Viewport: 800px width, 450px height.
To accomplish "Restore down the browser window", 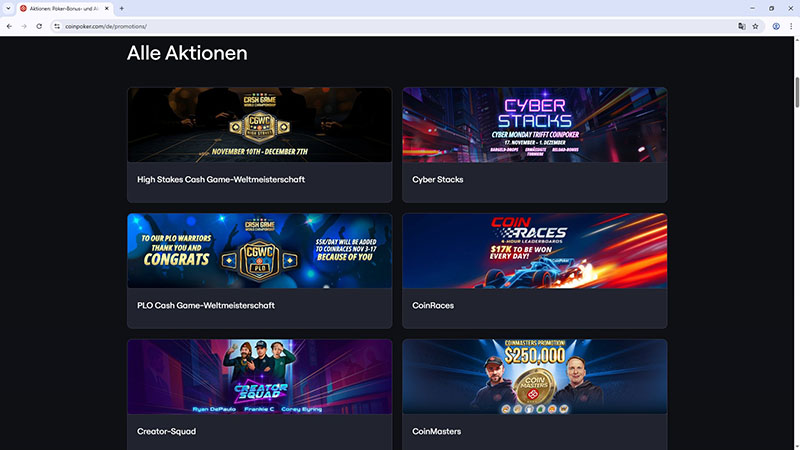I will tap(771, 8).
